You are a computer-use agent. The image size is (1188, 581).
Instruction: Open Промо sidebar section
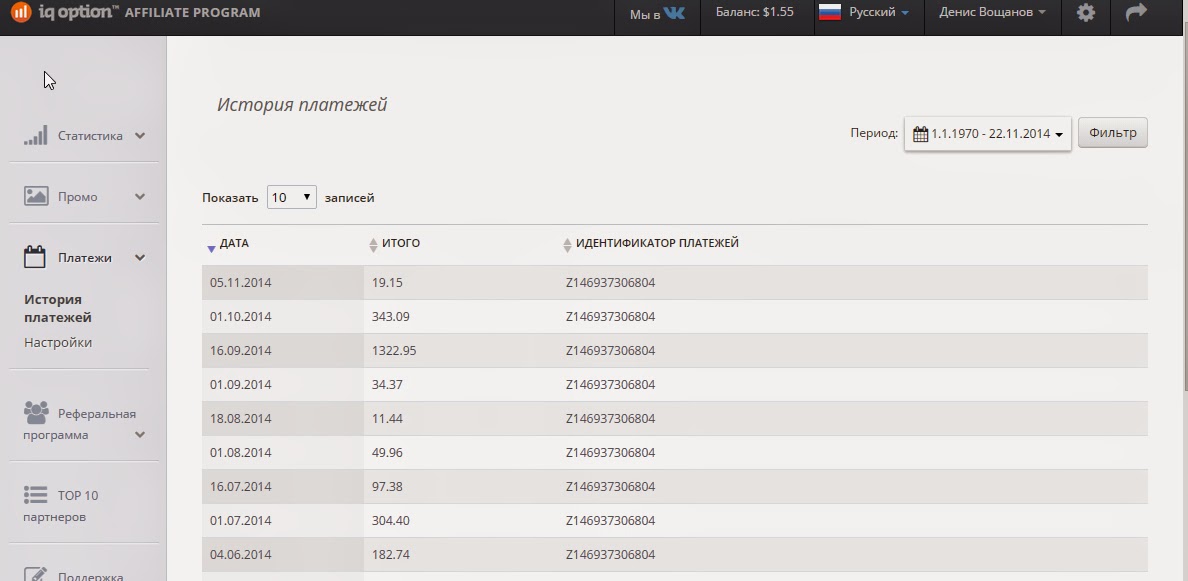pyautogui.click(x=77, y=197)
